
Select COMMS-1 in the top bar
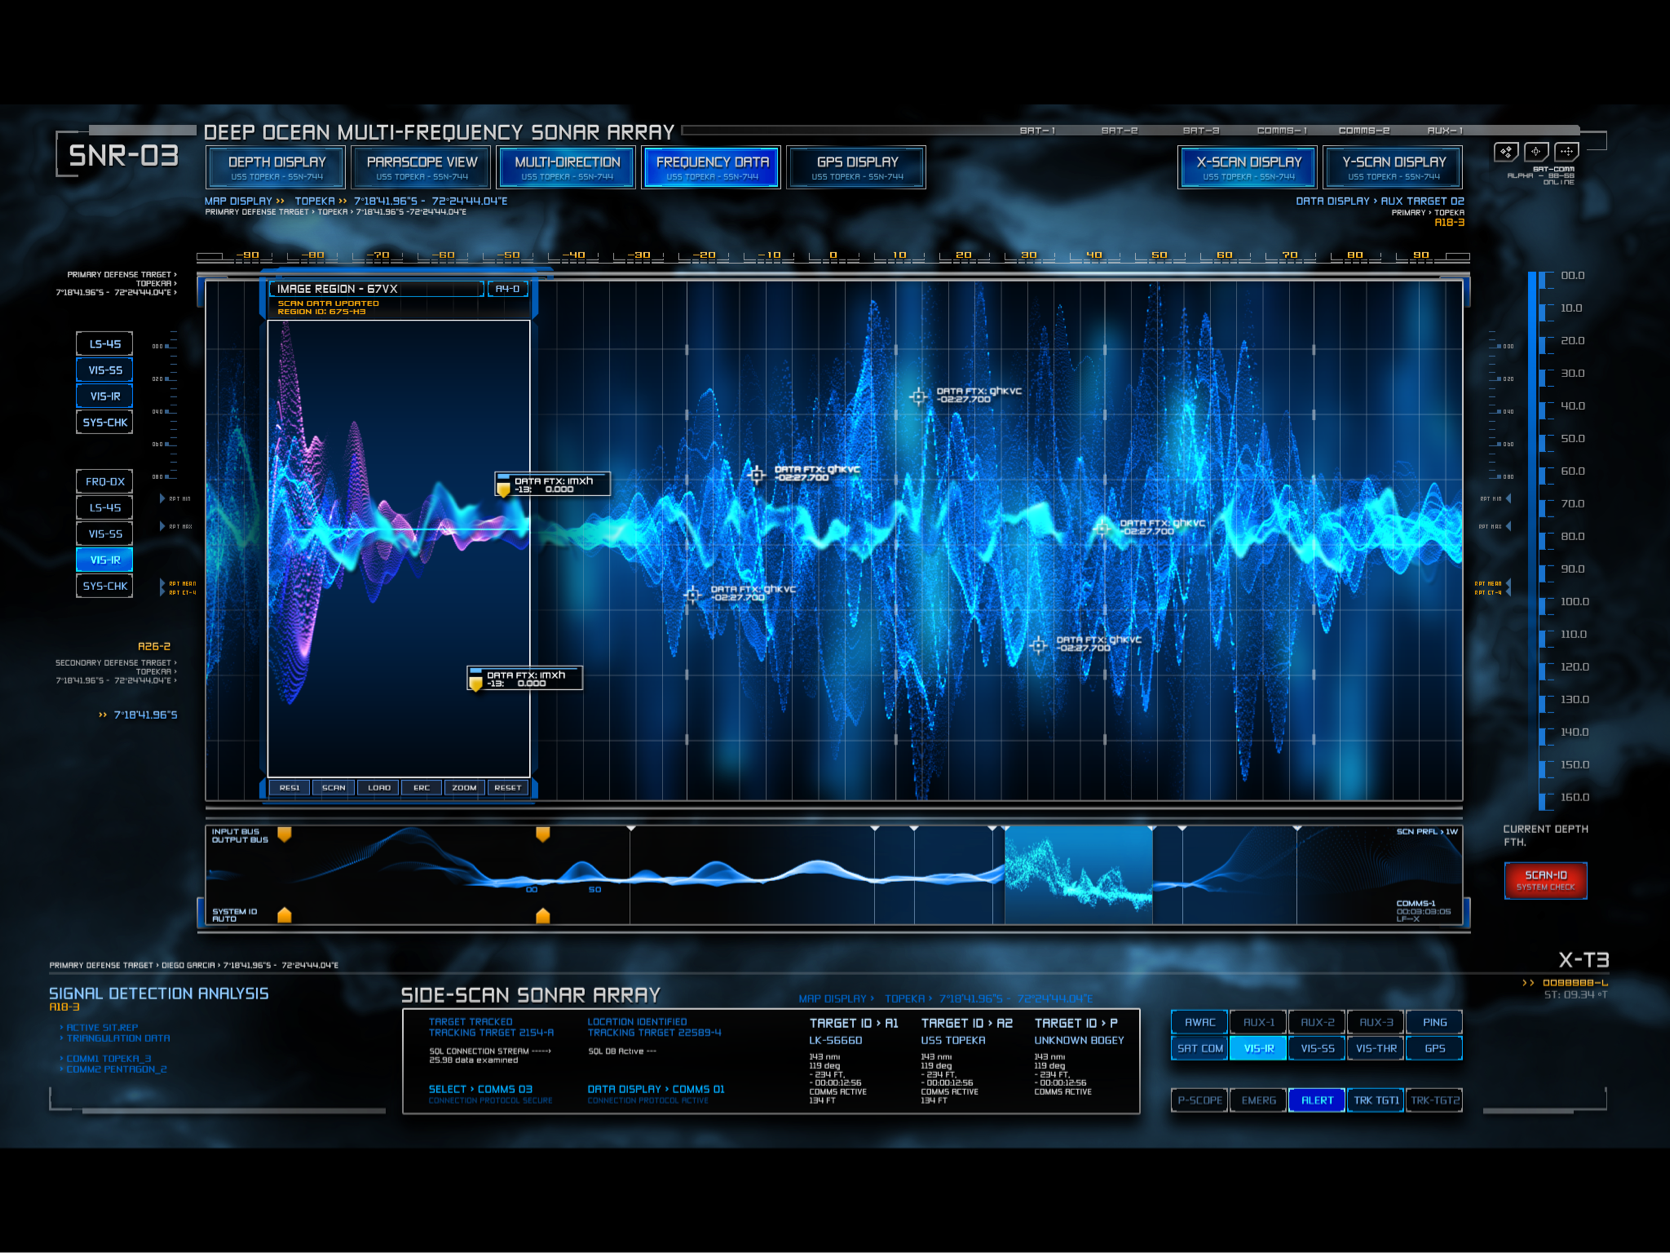(x=1282, y=130)
